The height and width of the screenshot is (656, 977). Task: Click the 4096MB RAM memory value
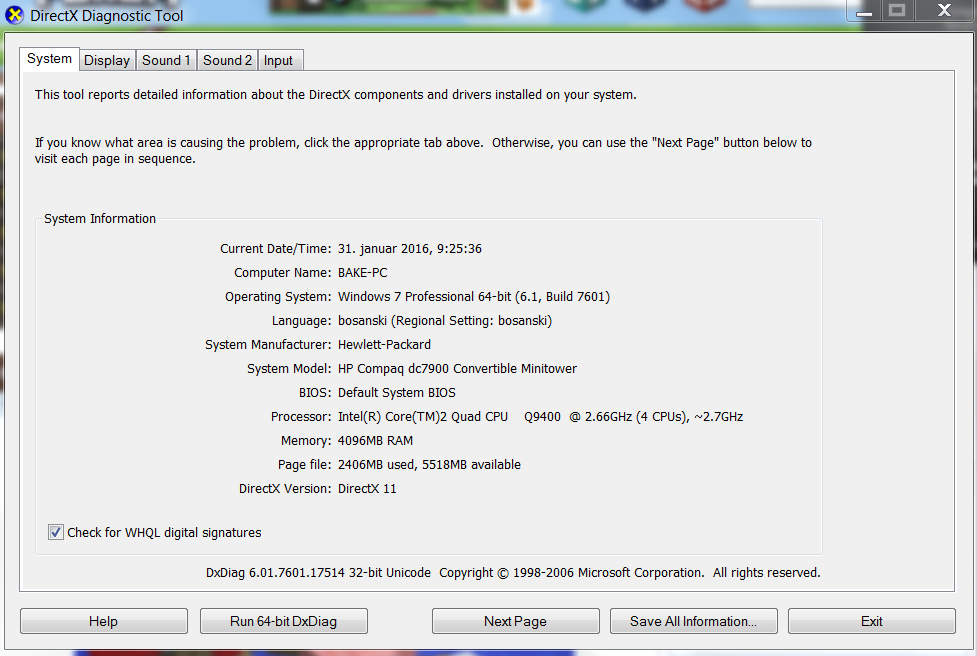(375, 440)
